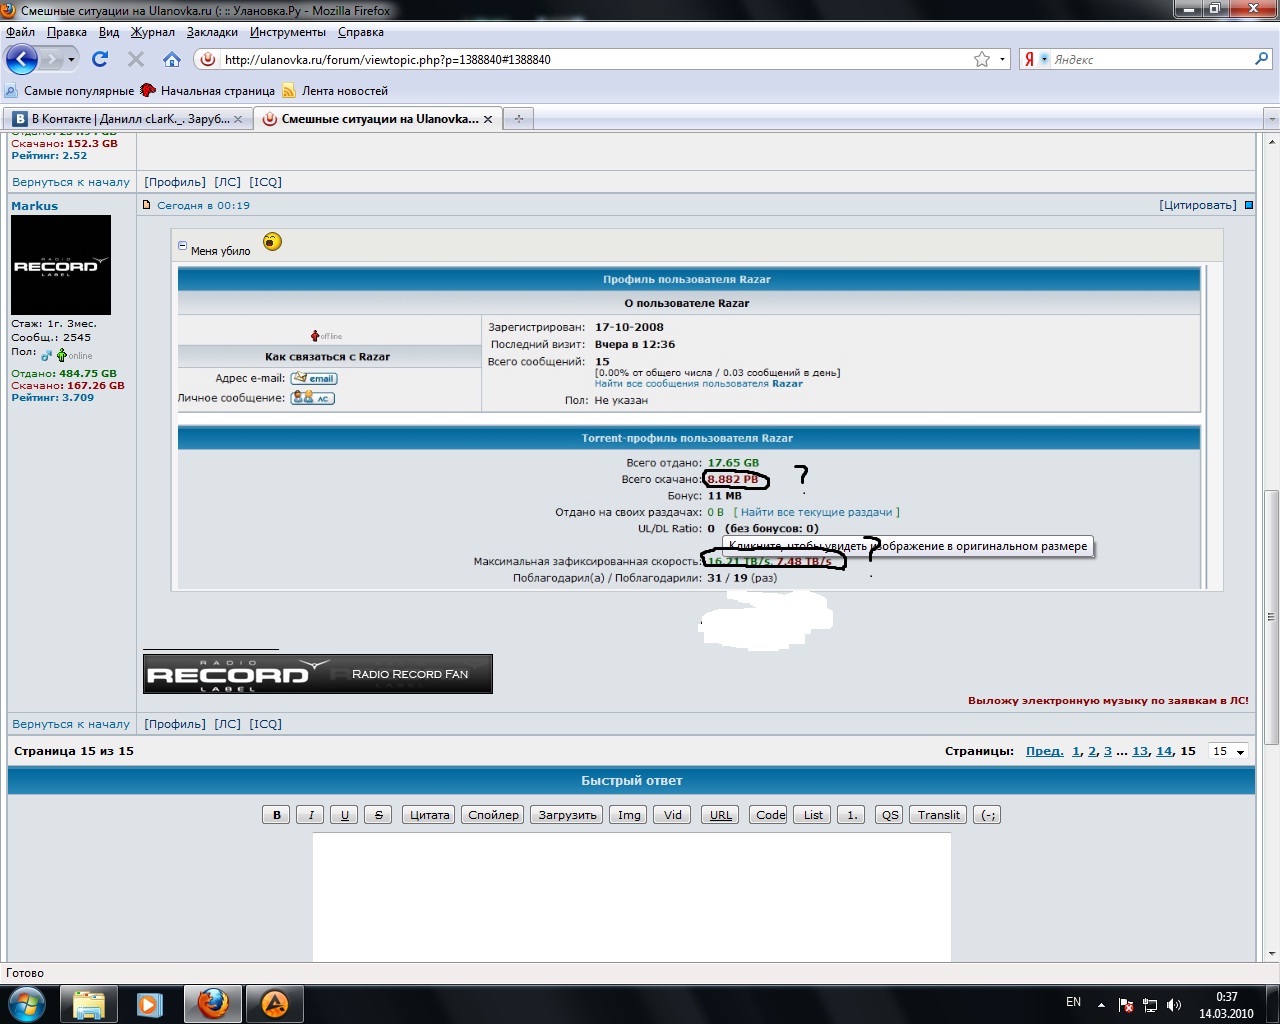The height and width of the screenshot is (1024, 1280).
Task: Open the Инструменты menu
Action: [288, 32]
